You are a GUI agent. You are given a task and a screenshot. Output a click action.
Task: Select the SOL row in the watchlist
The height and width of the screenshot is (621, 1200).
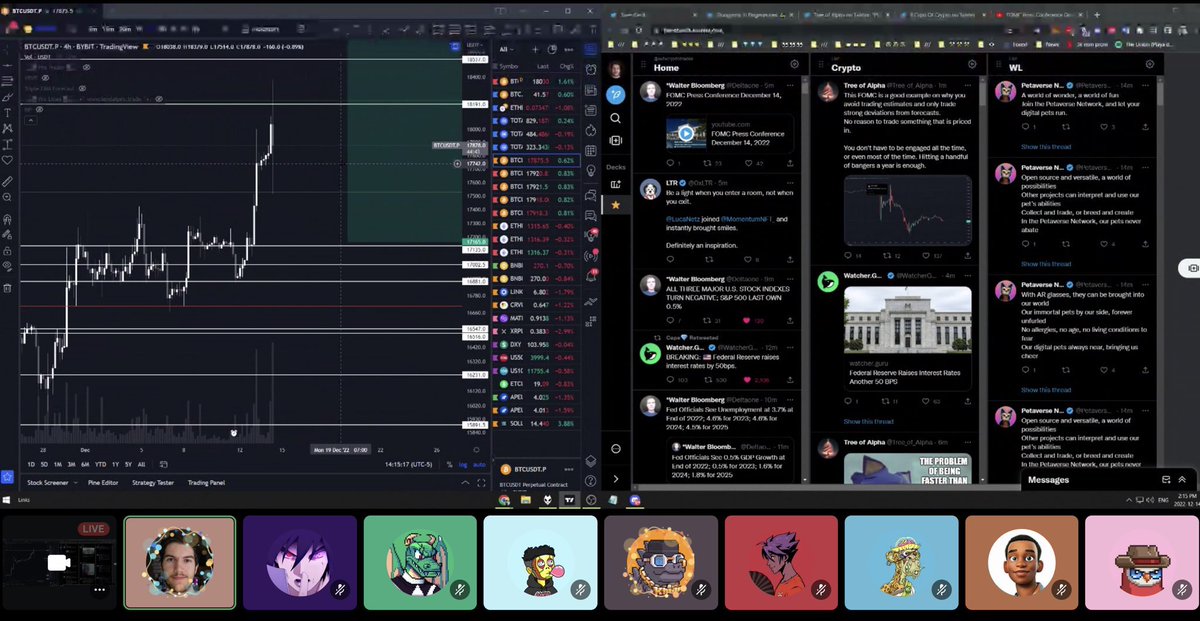536,423
